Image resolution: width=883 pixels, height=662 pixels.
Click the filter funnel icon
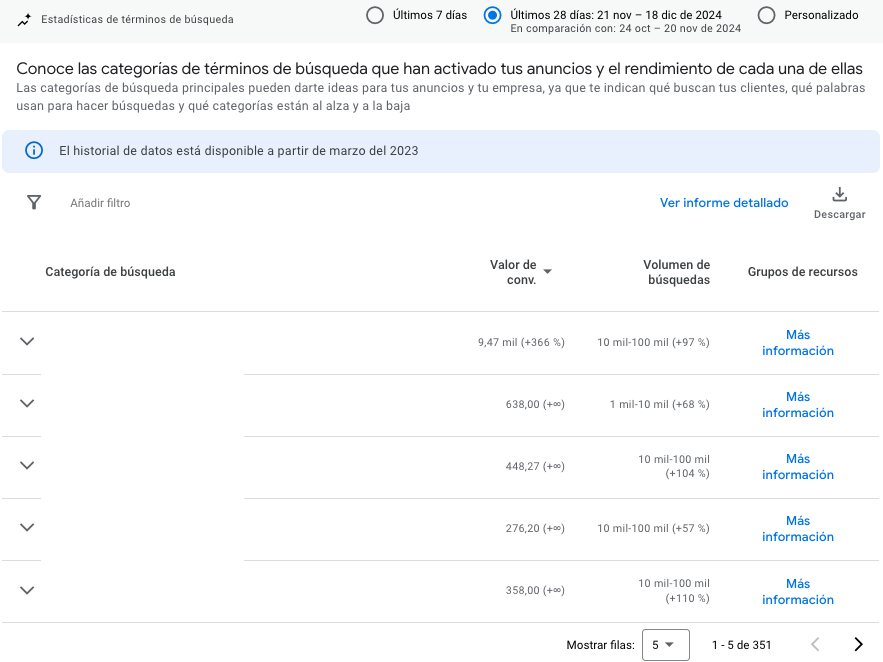coord(34,203)
